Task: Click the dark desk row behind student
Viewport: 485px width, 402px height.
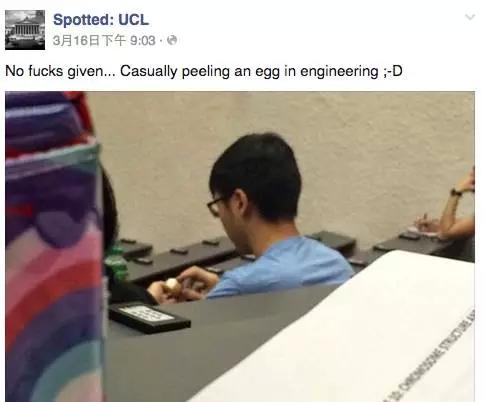Action: 187,258
